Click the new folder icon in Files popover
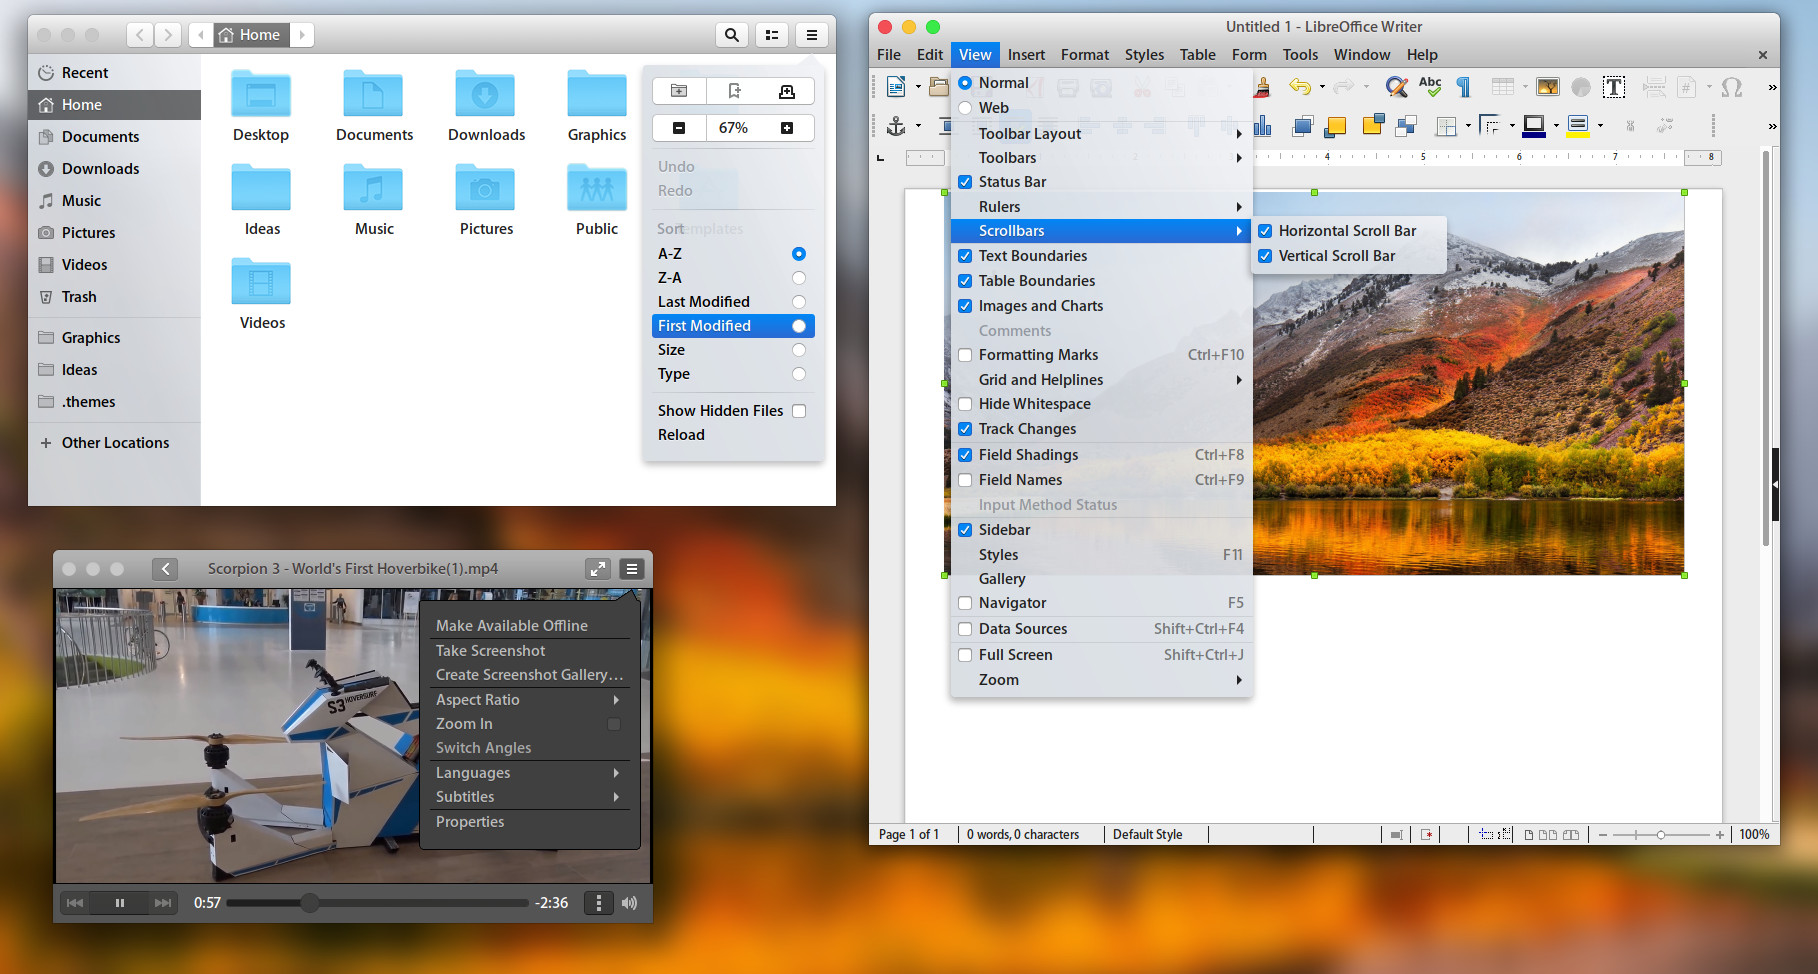 pos(679,91)
